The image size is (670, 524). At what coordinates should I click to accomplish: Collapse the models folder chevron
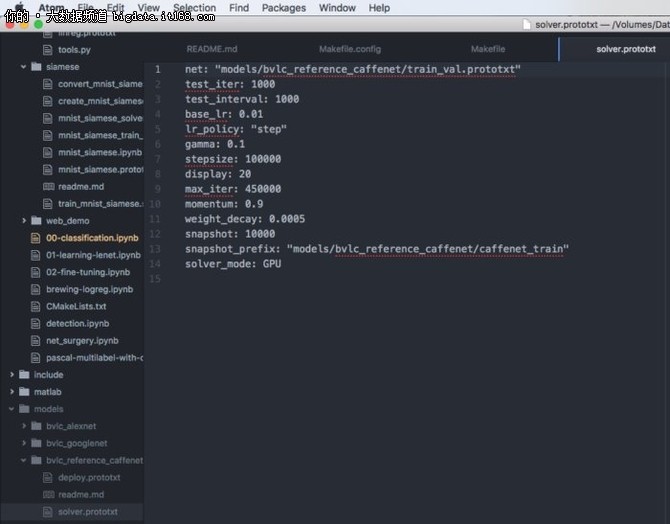click(12, 409)
